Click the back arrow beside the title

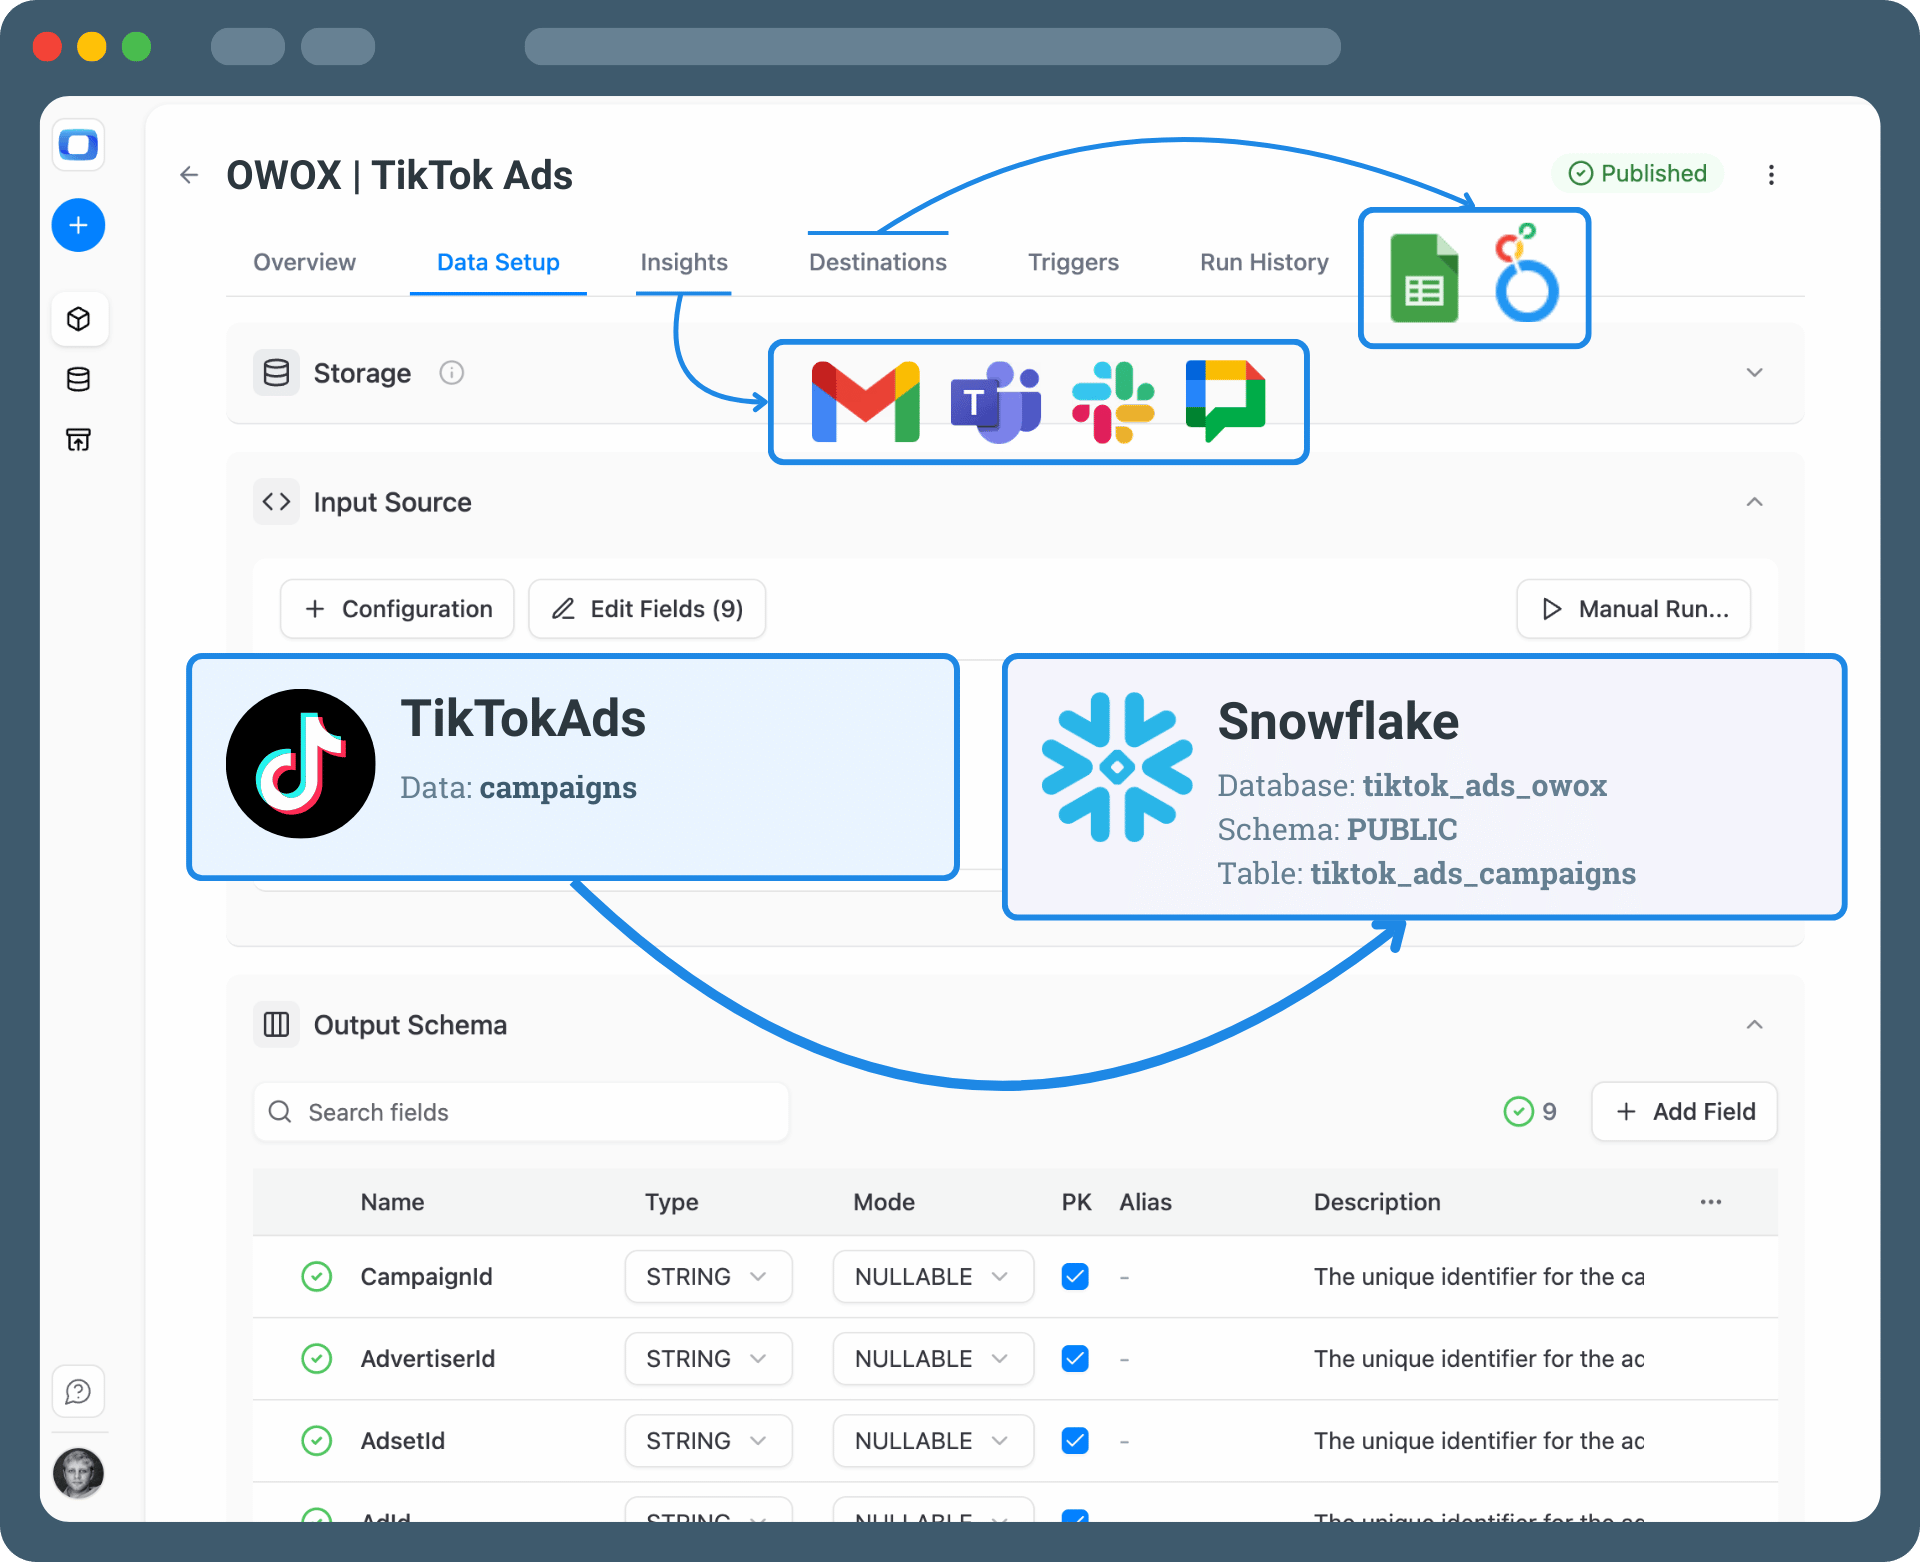pyautogui.click(x=189, y=175)
